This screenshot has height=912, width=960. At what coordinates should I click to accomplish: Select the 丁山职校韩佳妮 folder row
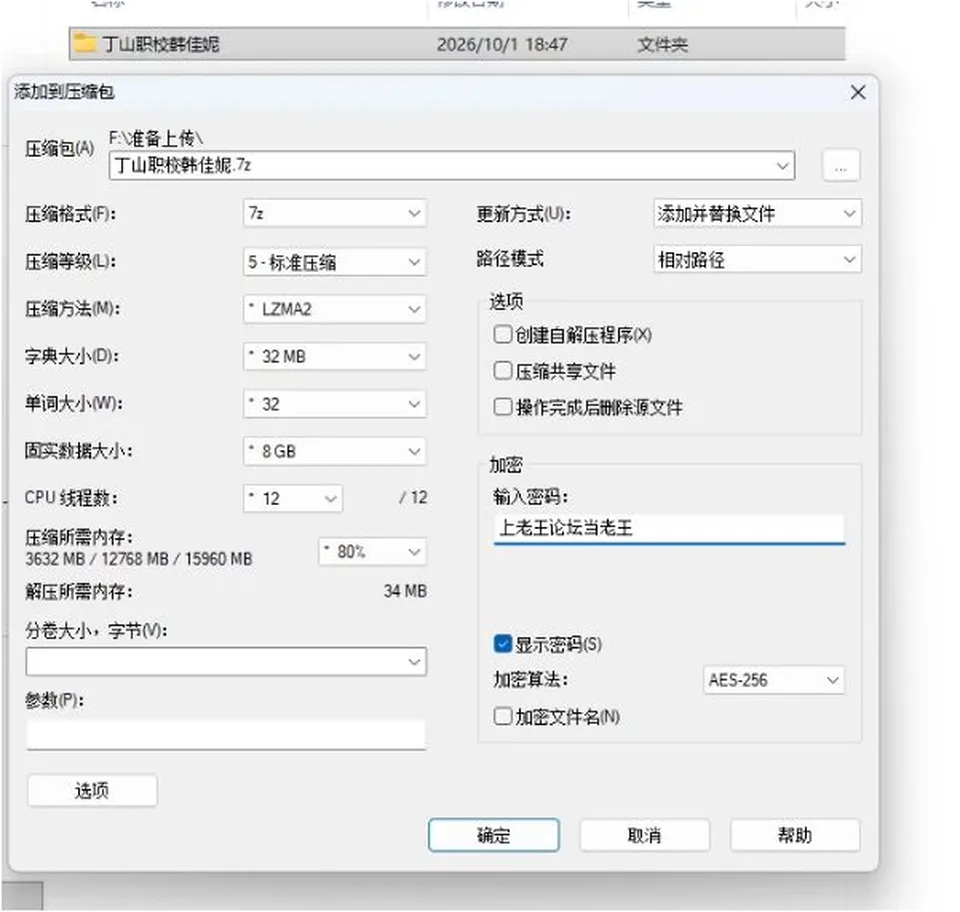point(457,43)
